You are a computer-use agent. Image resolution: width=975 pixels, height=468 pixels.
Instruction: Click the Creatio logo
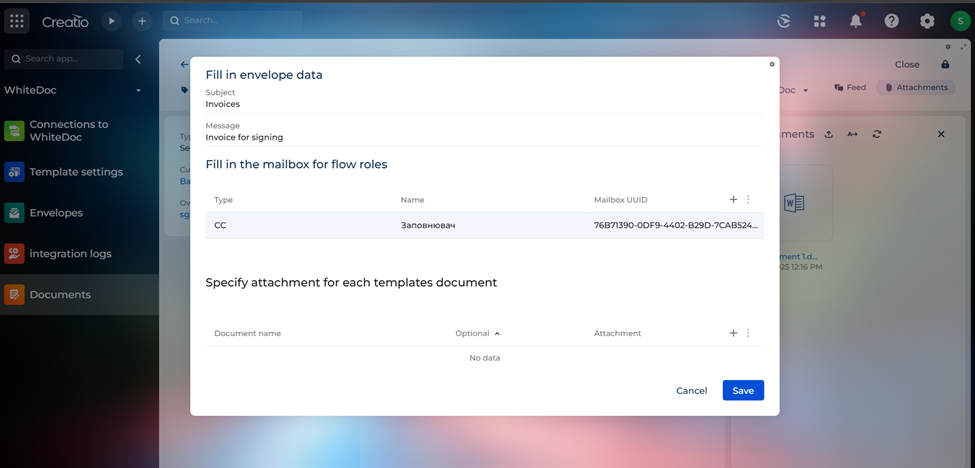pyautogui.click(x=65, y=22)
